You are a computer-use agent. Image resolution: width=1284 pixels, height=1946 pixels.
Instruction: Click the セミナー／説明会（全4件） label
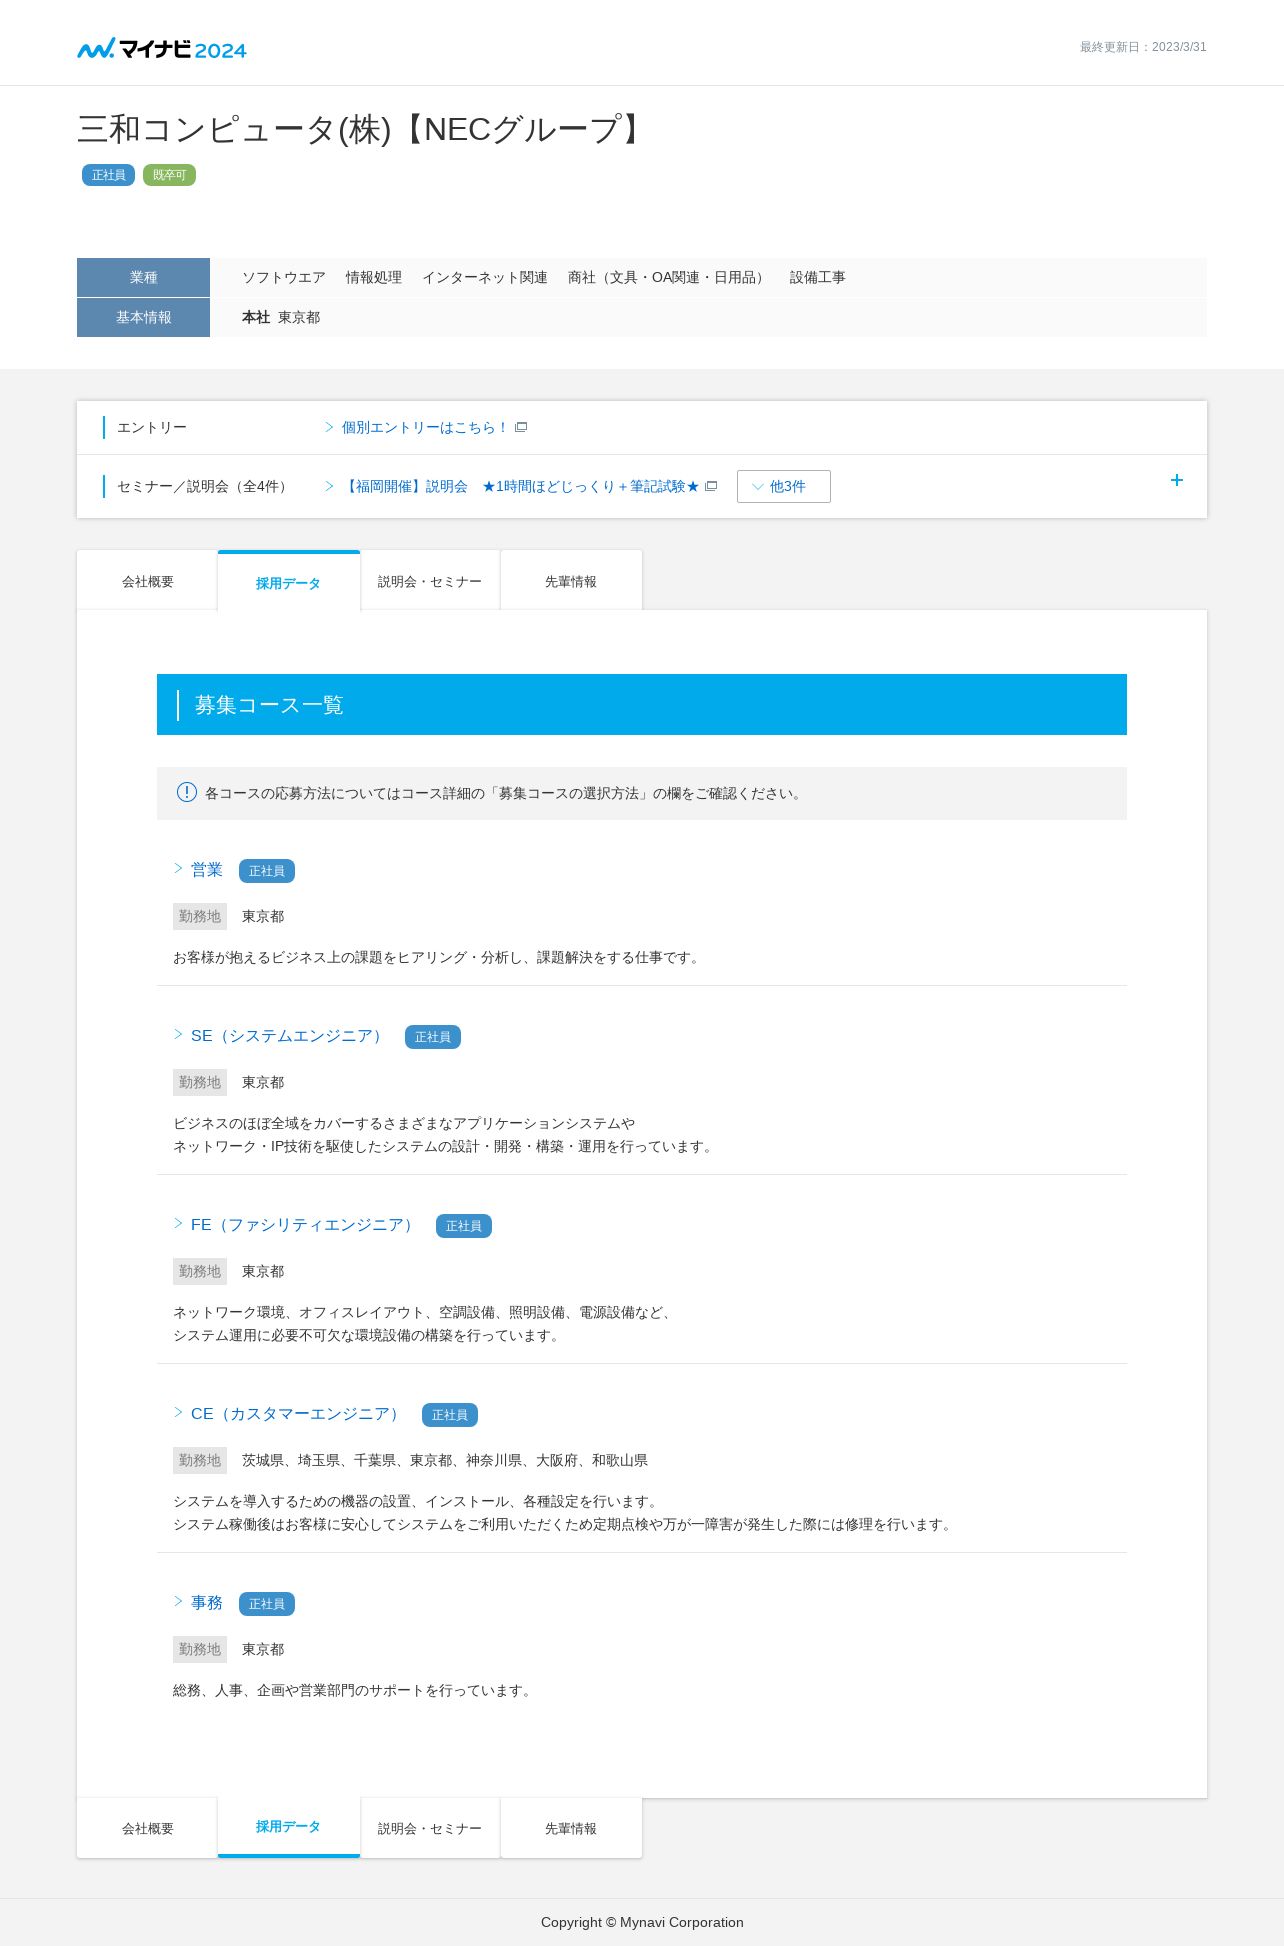click(x=205, y=486)
